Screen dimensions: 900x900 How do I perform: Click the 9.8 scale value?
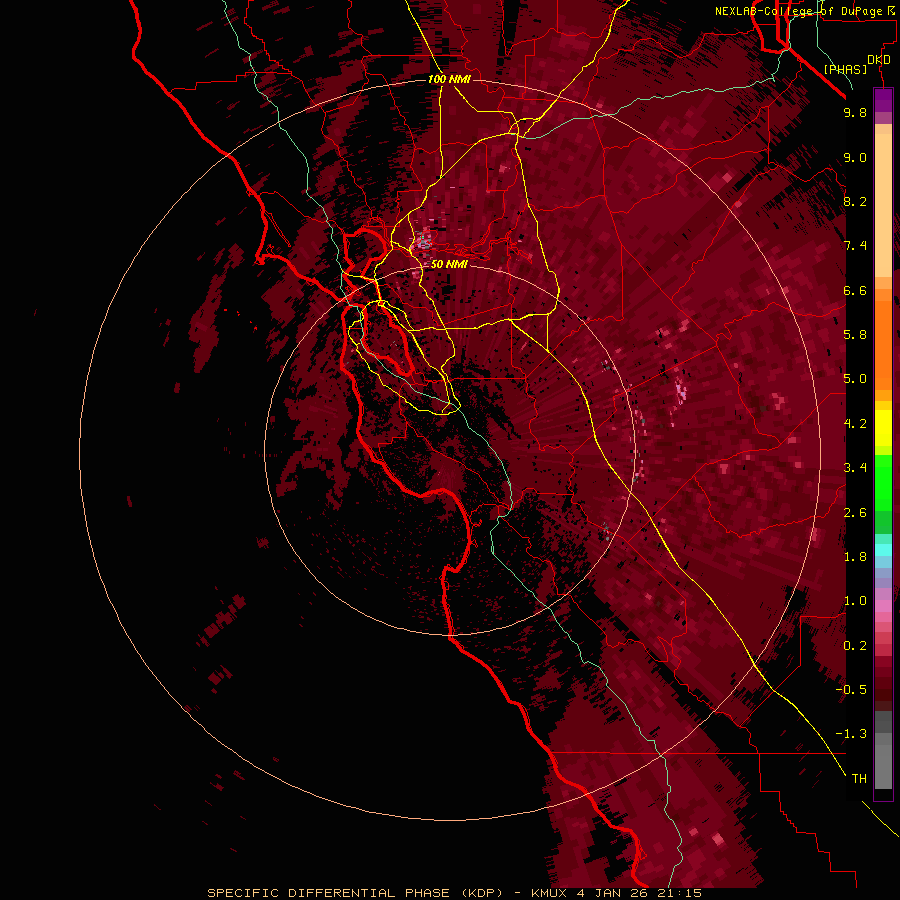[855, 112]
